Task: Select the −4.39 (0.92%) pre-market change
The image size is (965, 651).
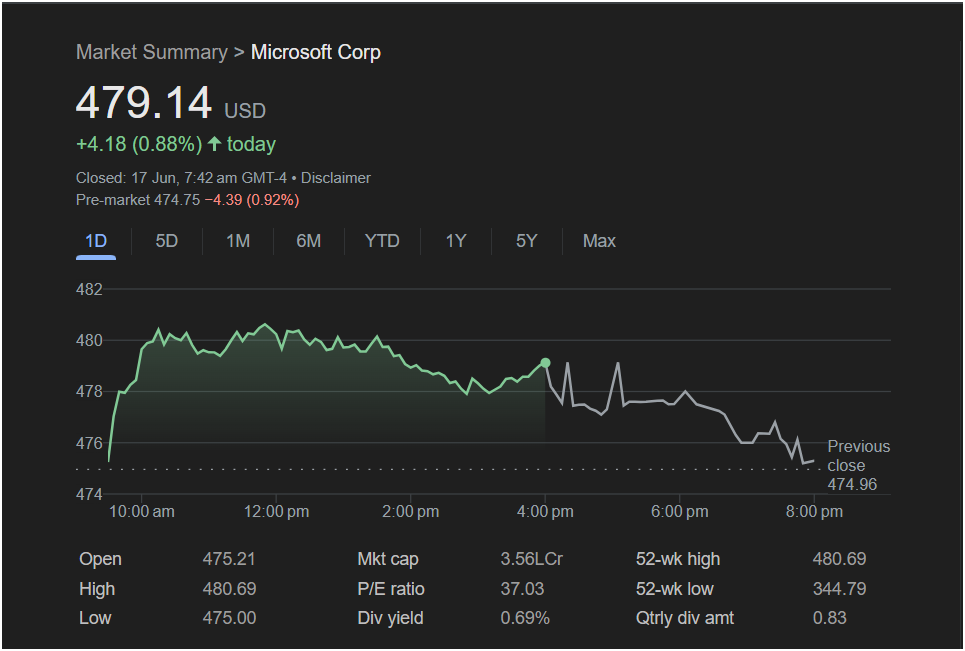Action: (x=252, y=200)
